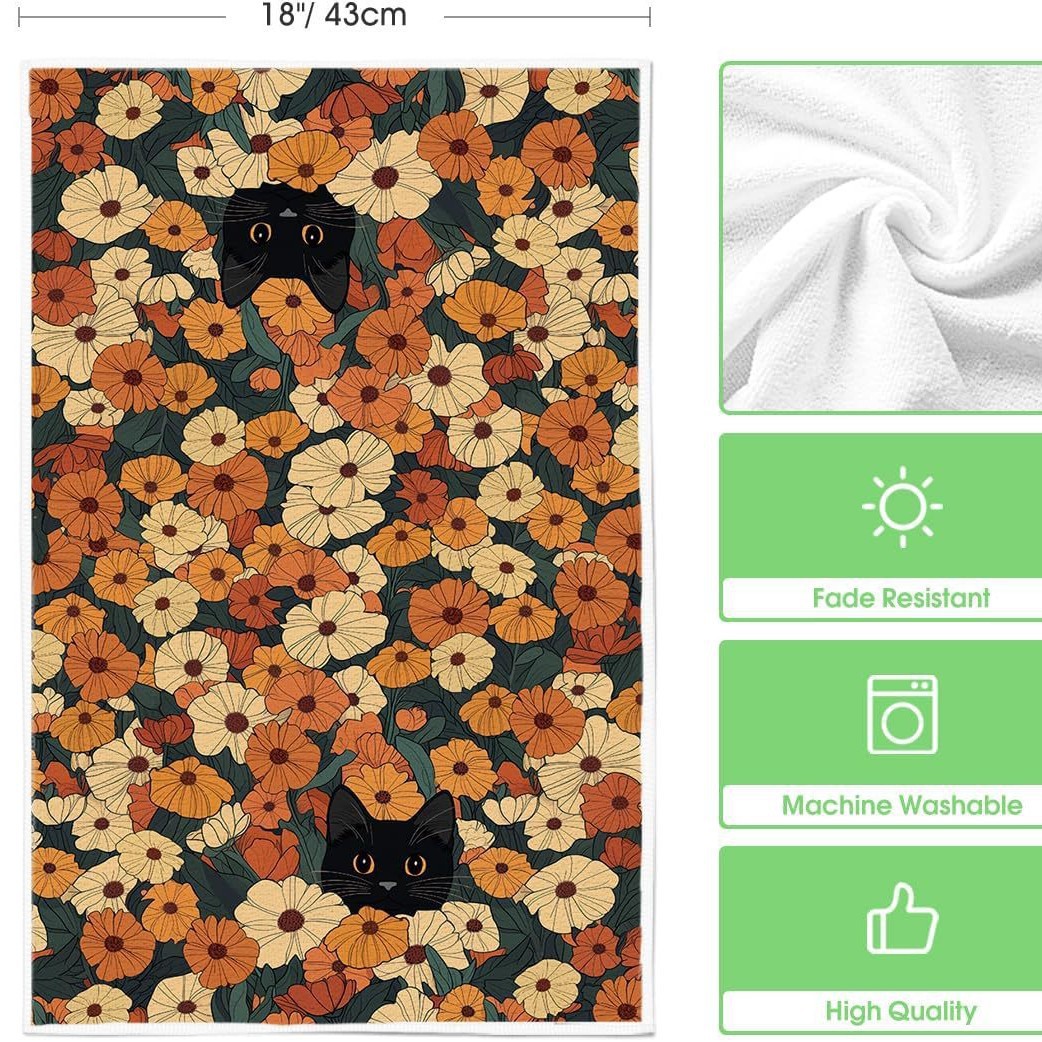The width and height of the screenshot is (1042, 1042).
Task: Select the Machine Washable label
Action: [902, 805]
